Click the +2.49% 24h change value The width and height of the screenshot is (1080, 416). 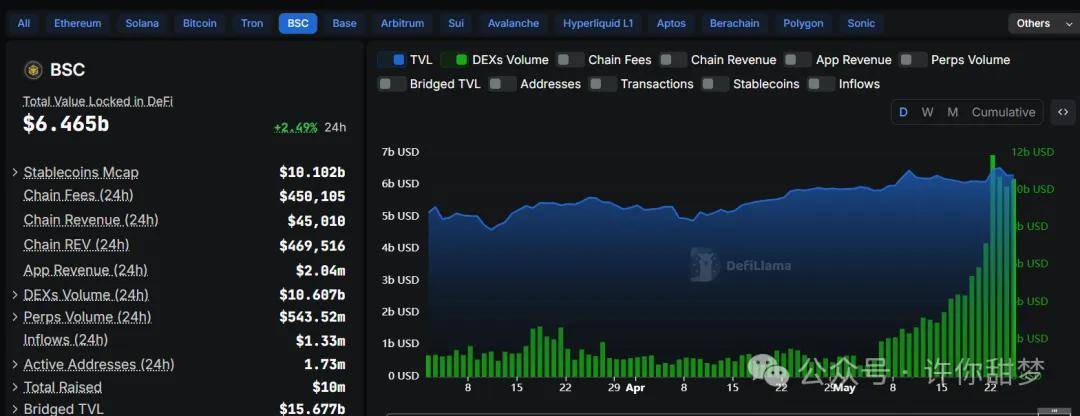point(295,127)
